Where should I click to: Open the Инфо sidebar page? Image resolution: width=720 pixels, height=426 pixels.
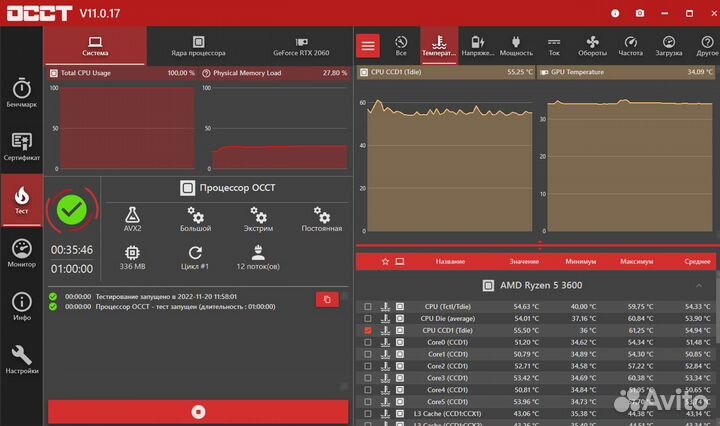pyautogui.click(x=22, y=306)
